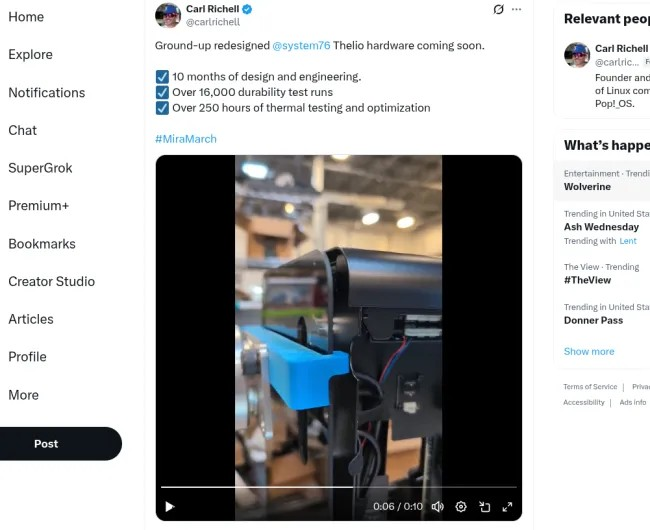This screenshot has width=650, height=530.
Task: Open the #MiraMarch hashtag
Action: [186, 139]
